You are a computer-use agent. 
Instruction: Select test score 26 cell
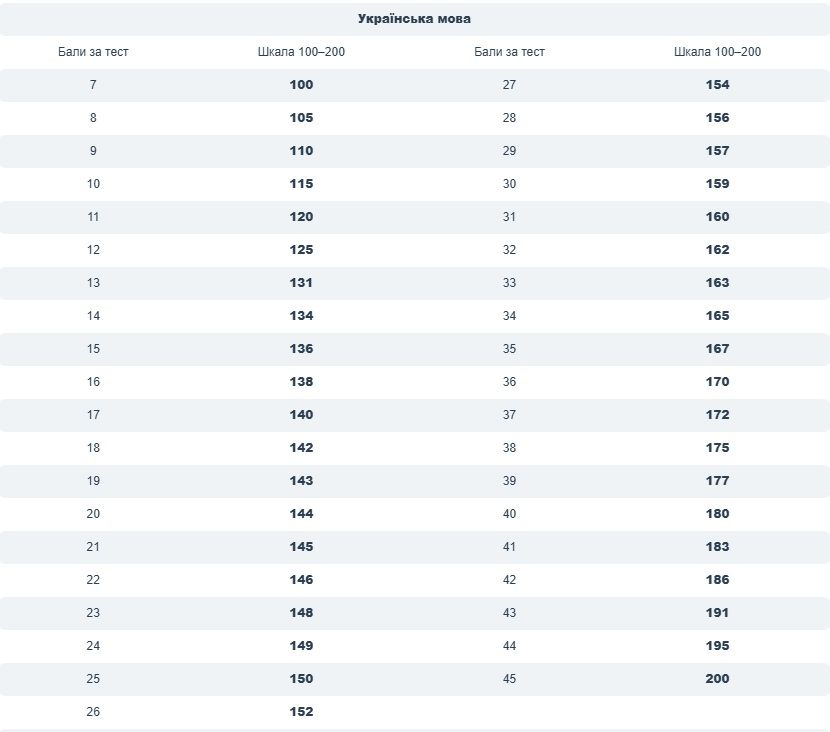pyautogui.click(x=93, y=712)
